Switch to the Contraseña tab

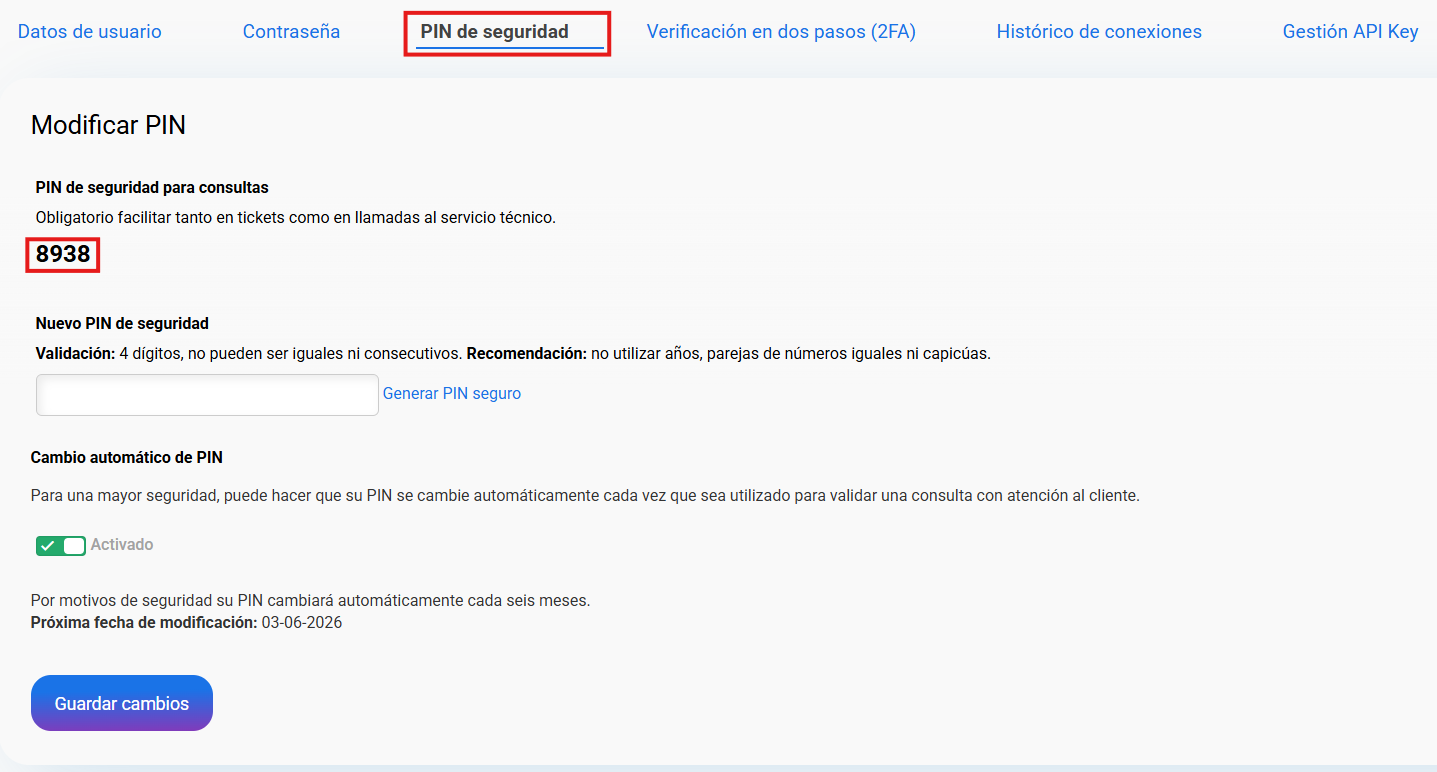(291, 32)
